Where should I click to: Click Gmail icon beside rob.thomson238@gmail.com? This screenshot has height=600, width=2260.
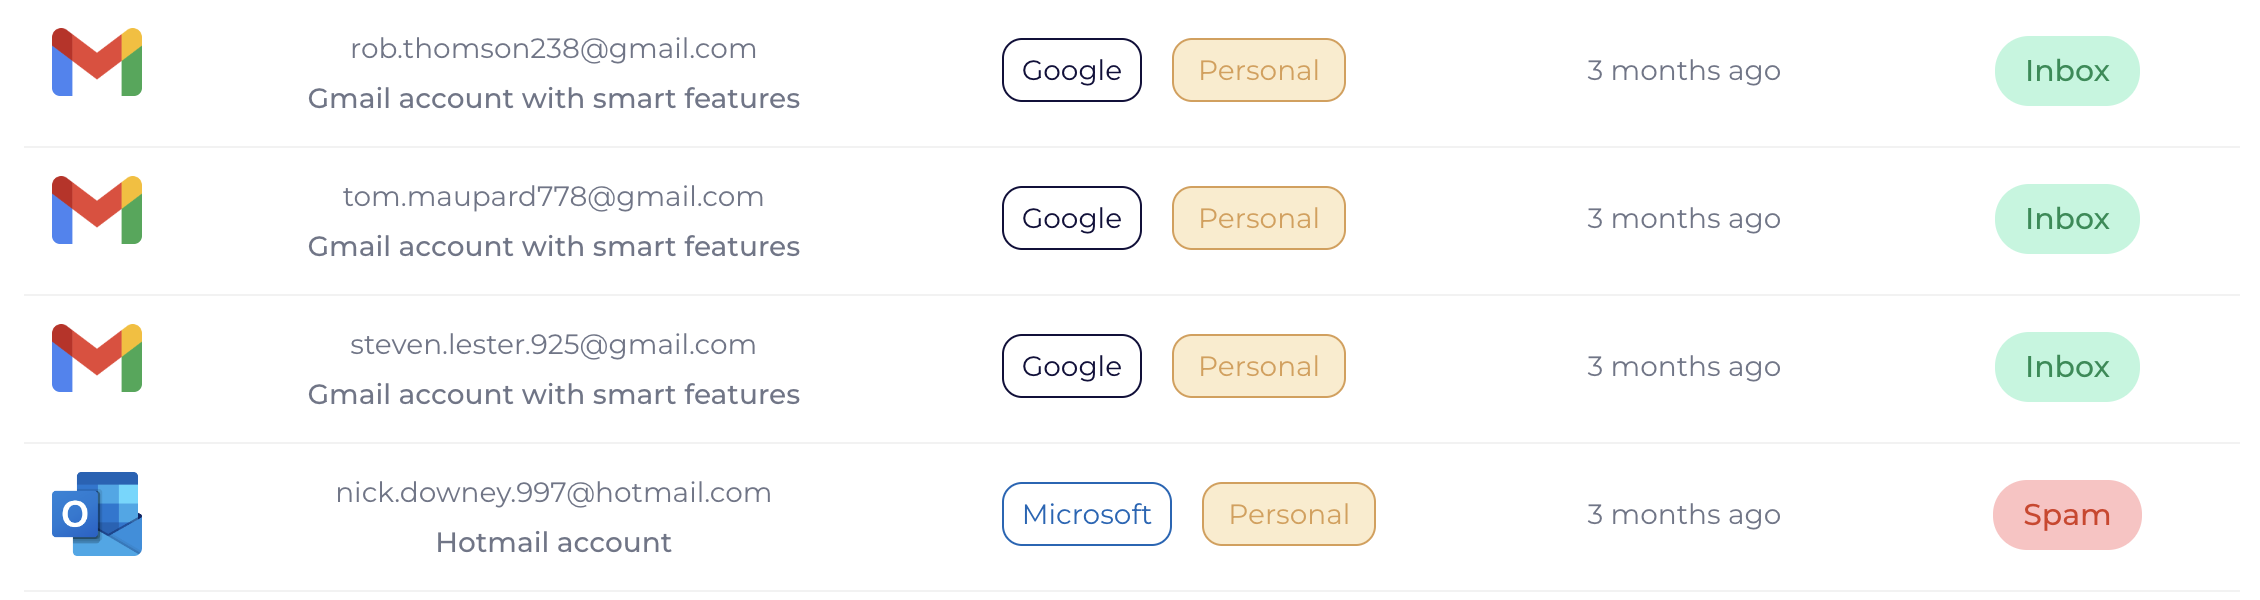click(x=97, y=62)
